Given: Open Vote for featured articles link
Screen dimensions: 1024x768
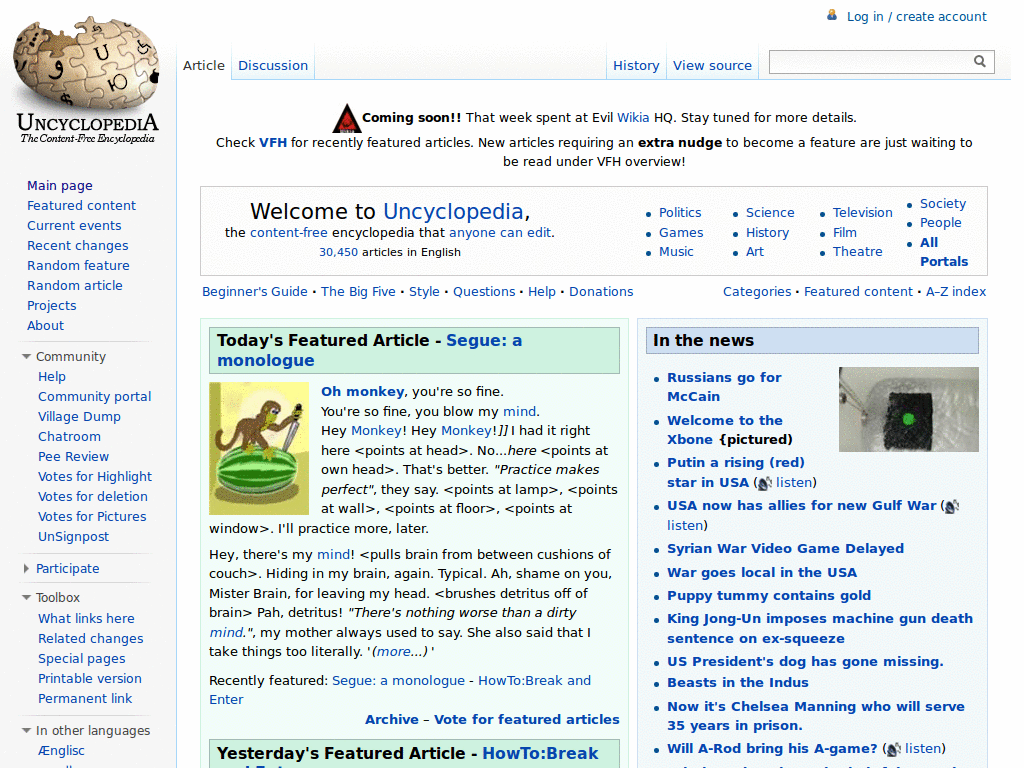Looking at the screenshot, I should pyautogui.click(x=526, y=720).
